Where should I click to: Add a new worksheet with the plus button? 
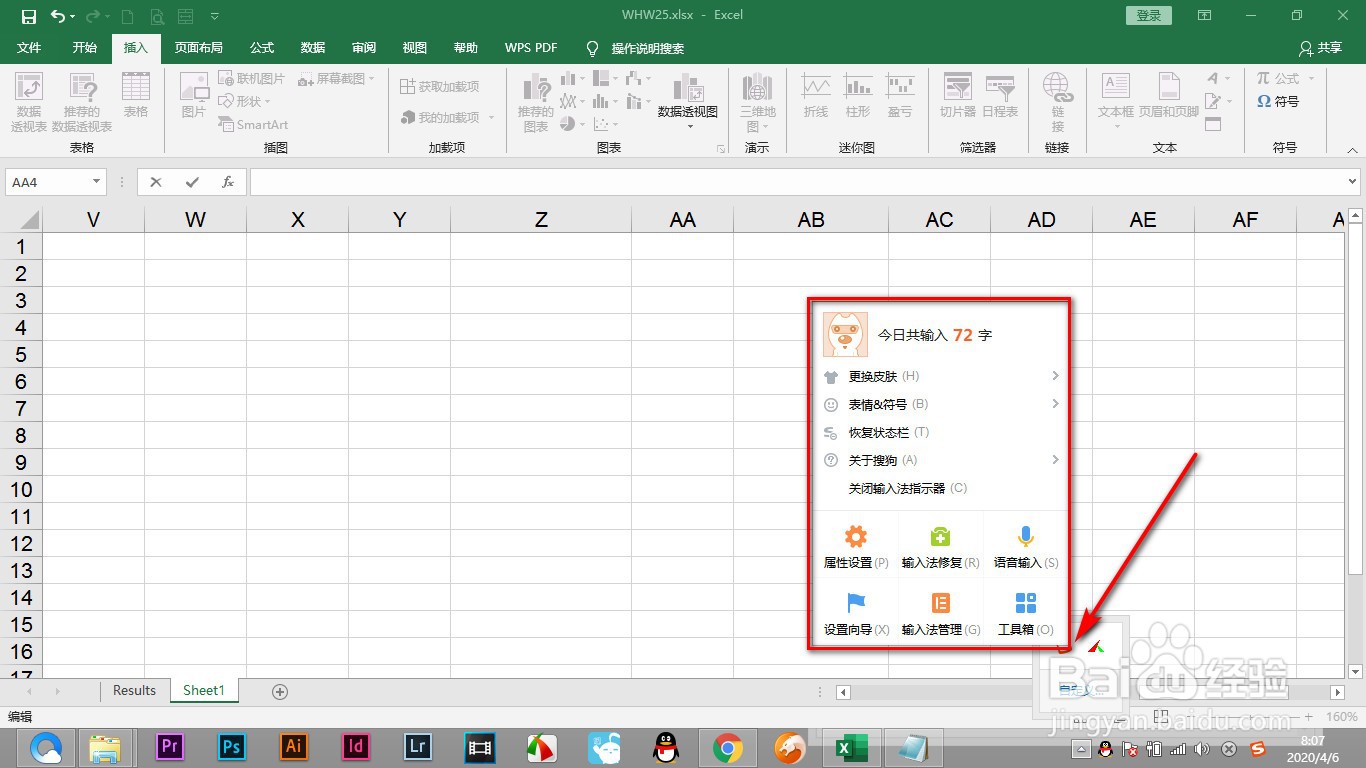[279, 691]
